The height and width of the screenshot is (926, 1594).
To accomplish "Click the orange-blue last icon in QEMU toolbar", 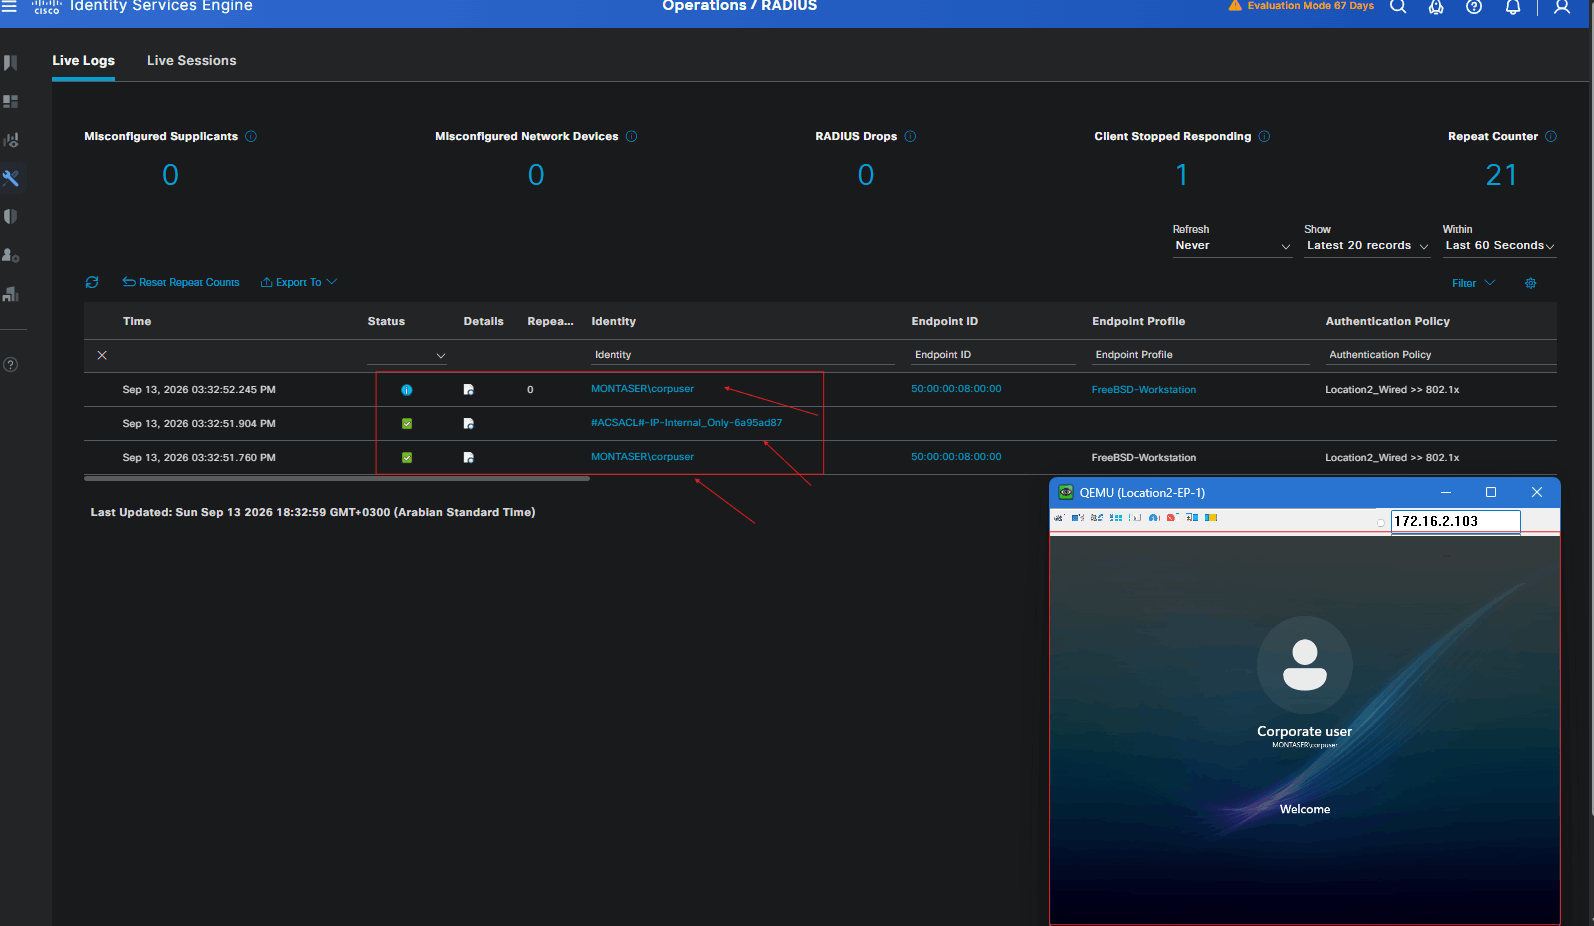I will [x=1211, y=518].
